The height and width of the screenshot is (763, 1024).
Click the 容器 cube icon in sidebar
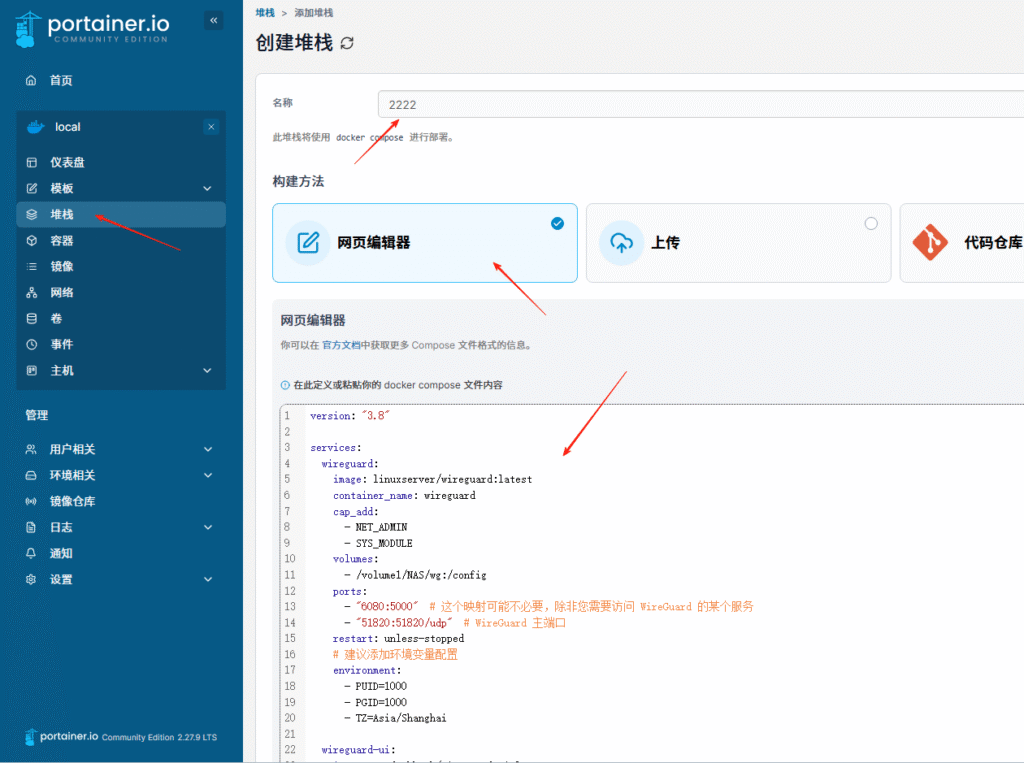click(x=31, y=241)
